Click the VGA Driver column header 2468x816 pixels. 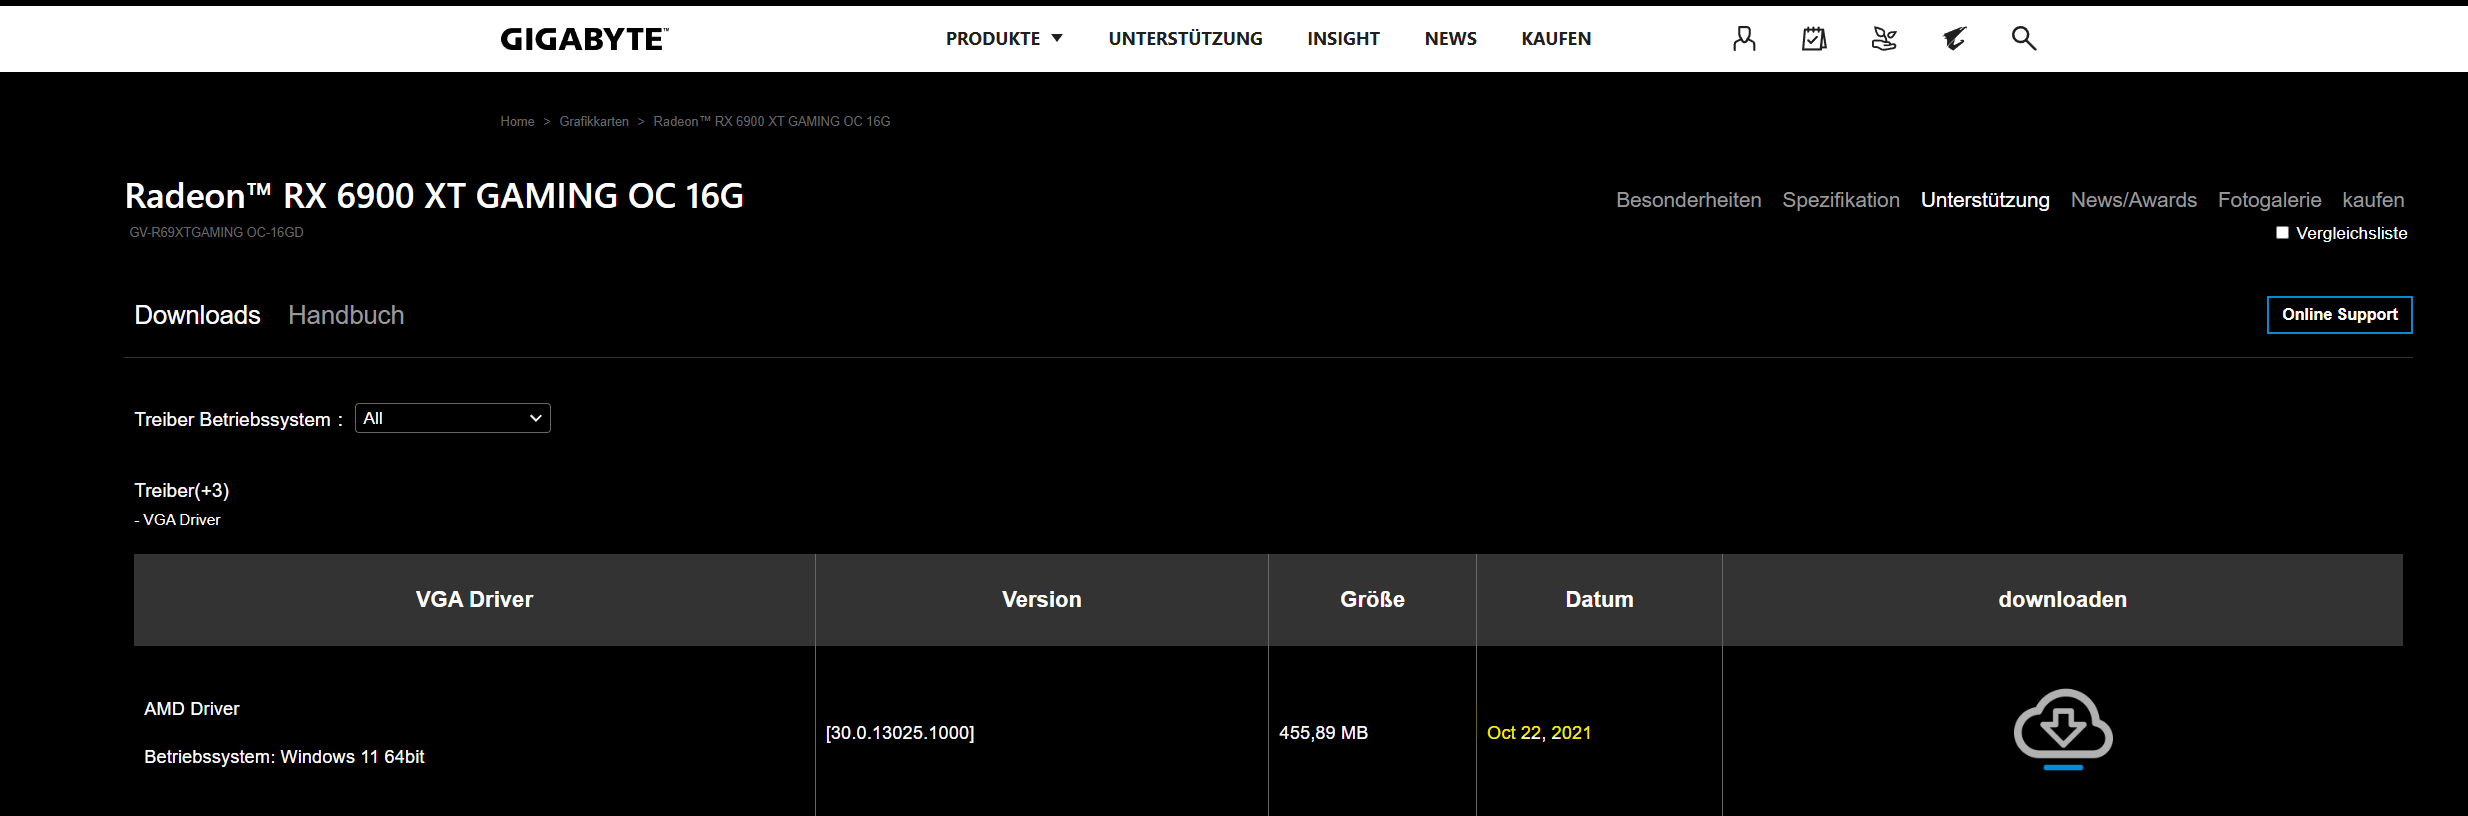(x=474, y=599)
